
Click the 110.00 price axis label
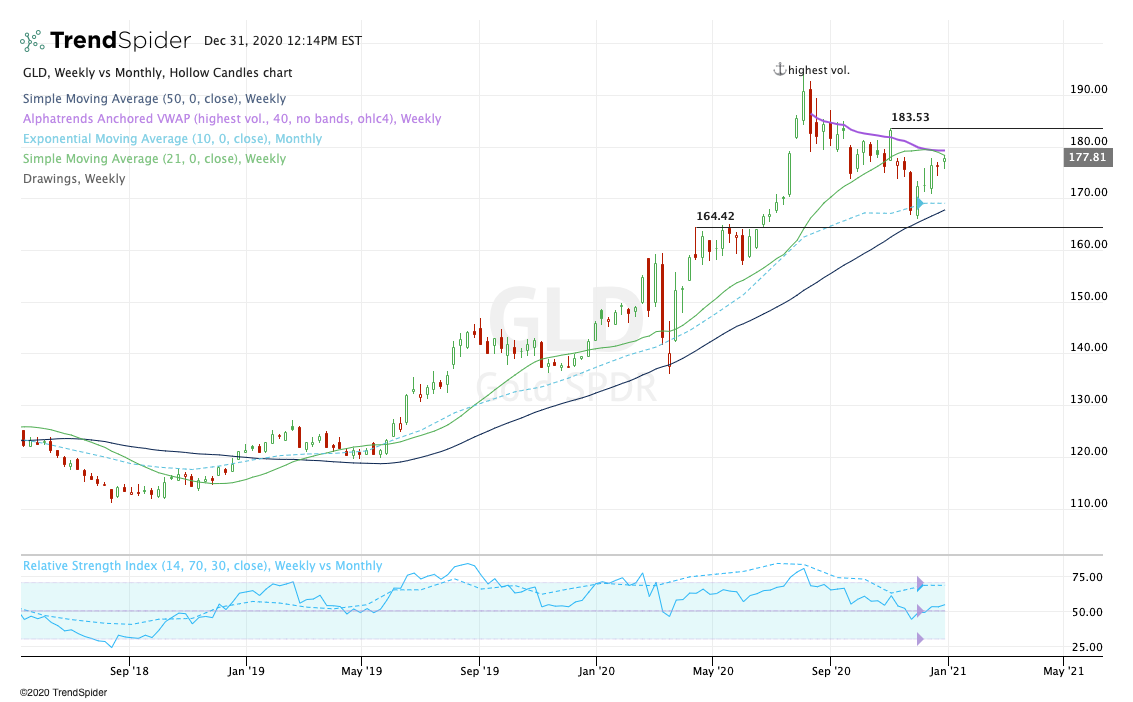point(1088,503)
